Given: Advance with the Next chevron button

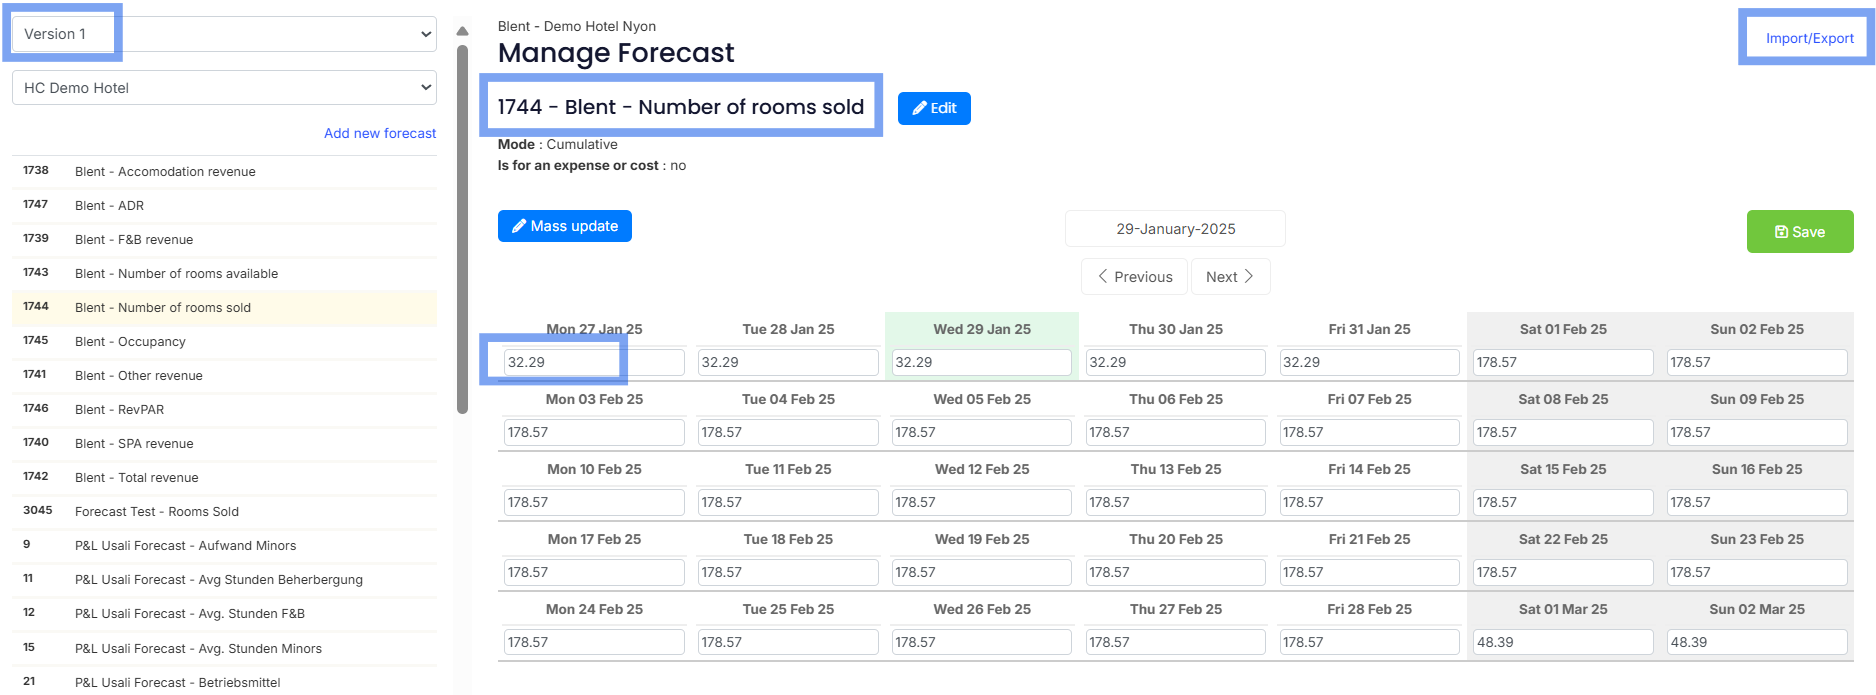Looking at the screenshot, I should 1230,277.
